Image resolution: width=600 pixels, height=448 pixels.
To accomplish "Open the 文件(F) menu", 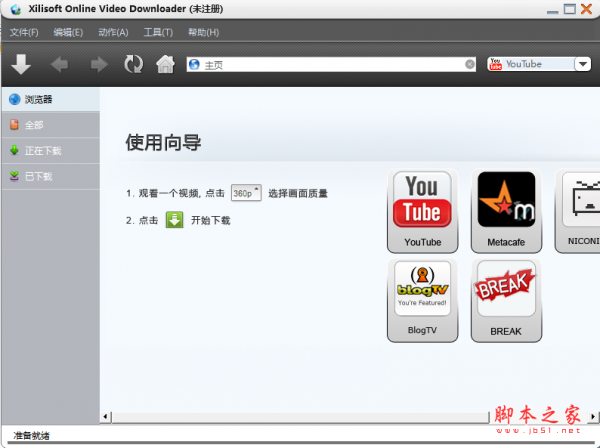I will click(x=24, y=33).
